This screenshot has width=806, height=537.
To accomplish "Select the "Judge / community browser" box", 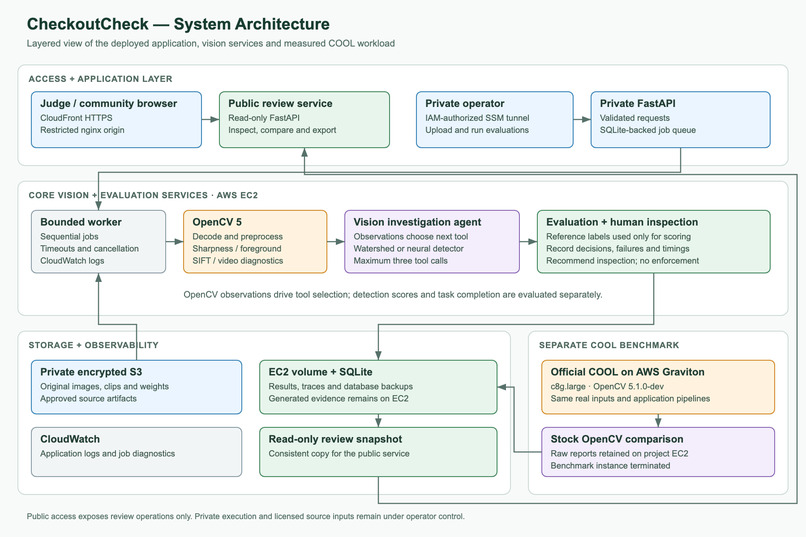I will click(116, 120).
